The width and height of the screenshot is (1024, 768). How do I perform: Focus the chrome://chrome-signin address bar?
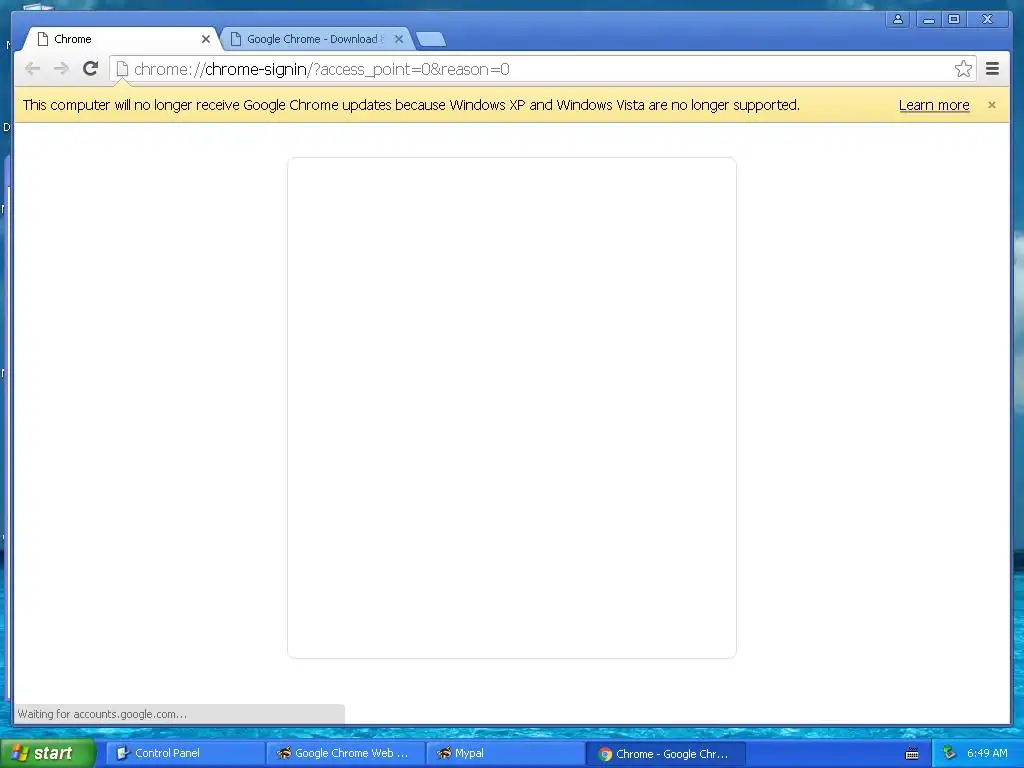click(542, 69)
